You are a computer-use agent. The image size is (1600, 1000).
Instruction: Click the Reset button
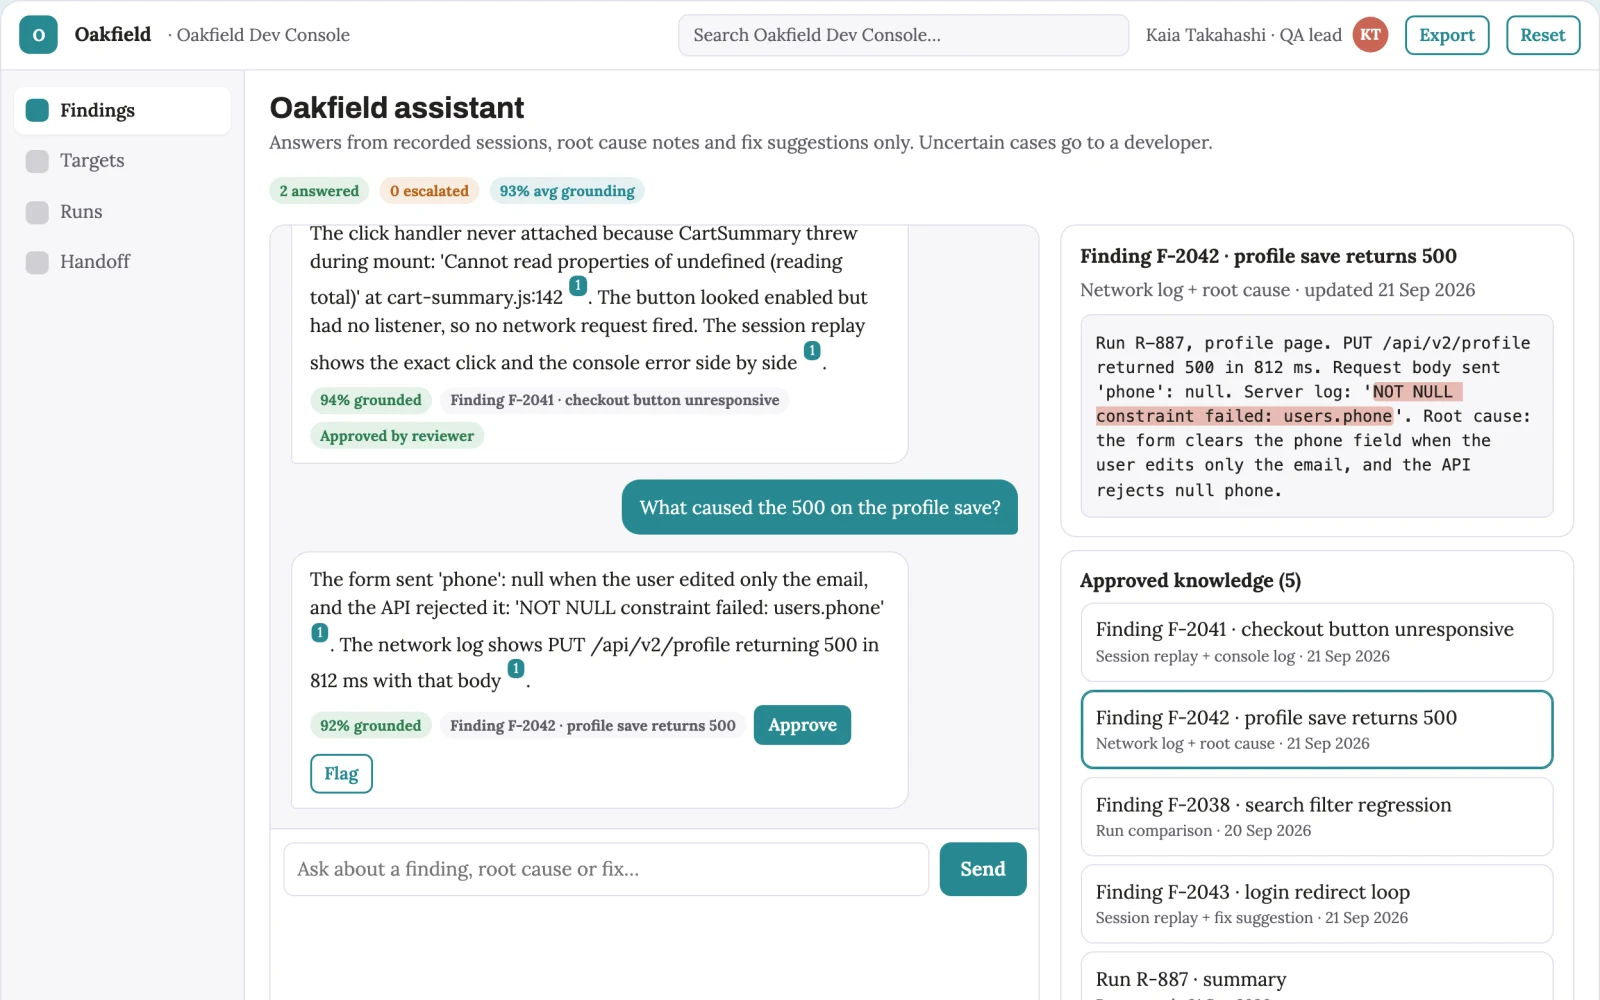(1542, 35)
